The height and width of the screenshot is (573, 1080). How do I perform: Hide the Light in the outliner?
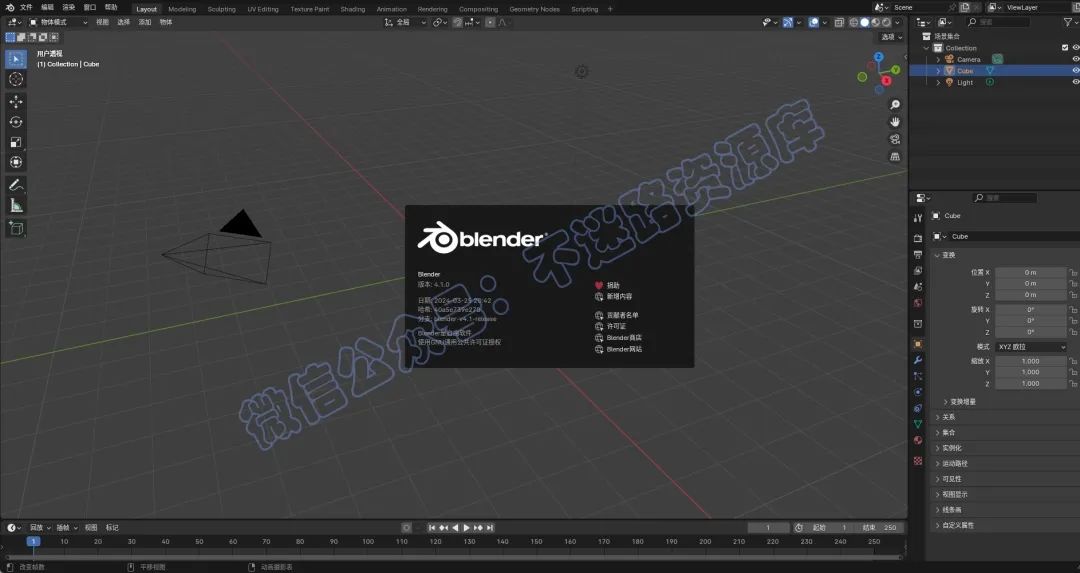point(1075,82)
